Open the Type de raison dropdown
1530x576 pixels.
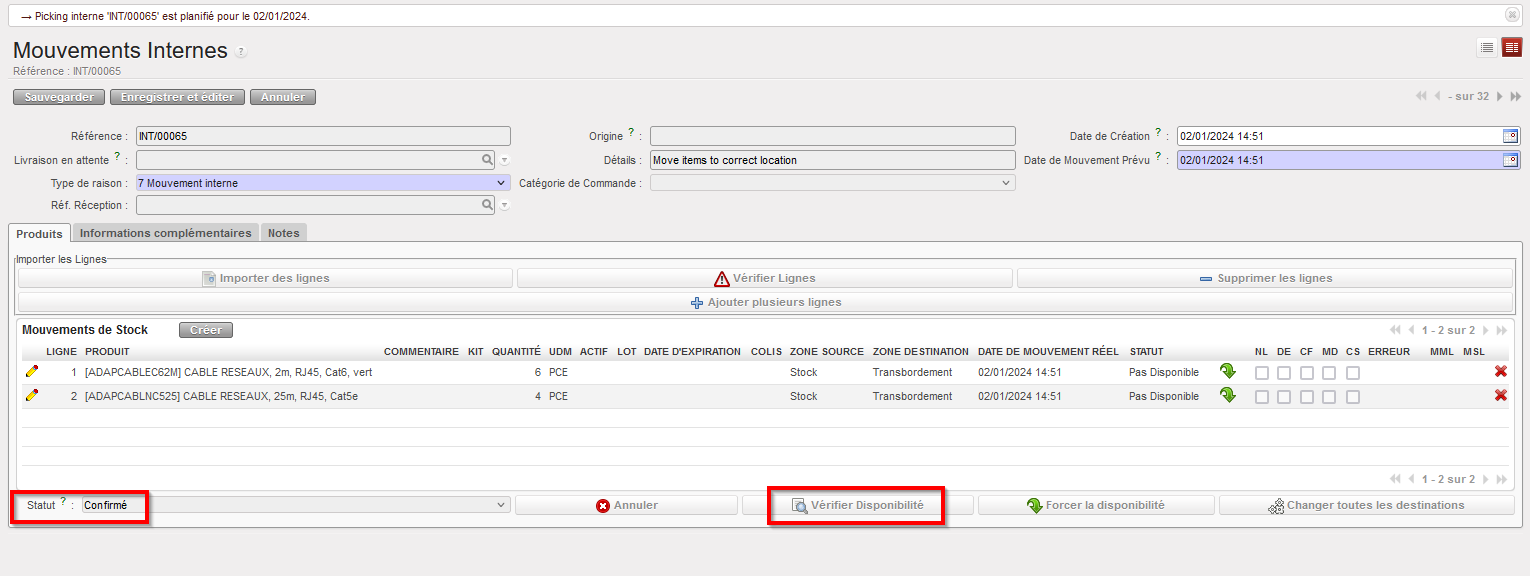[322, 183]
